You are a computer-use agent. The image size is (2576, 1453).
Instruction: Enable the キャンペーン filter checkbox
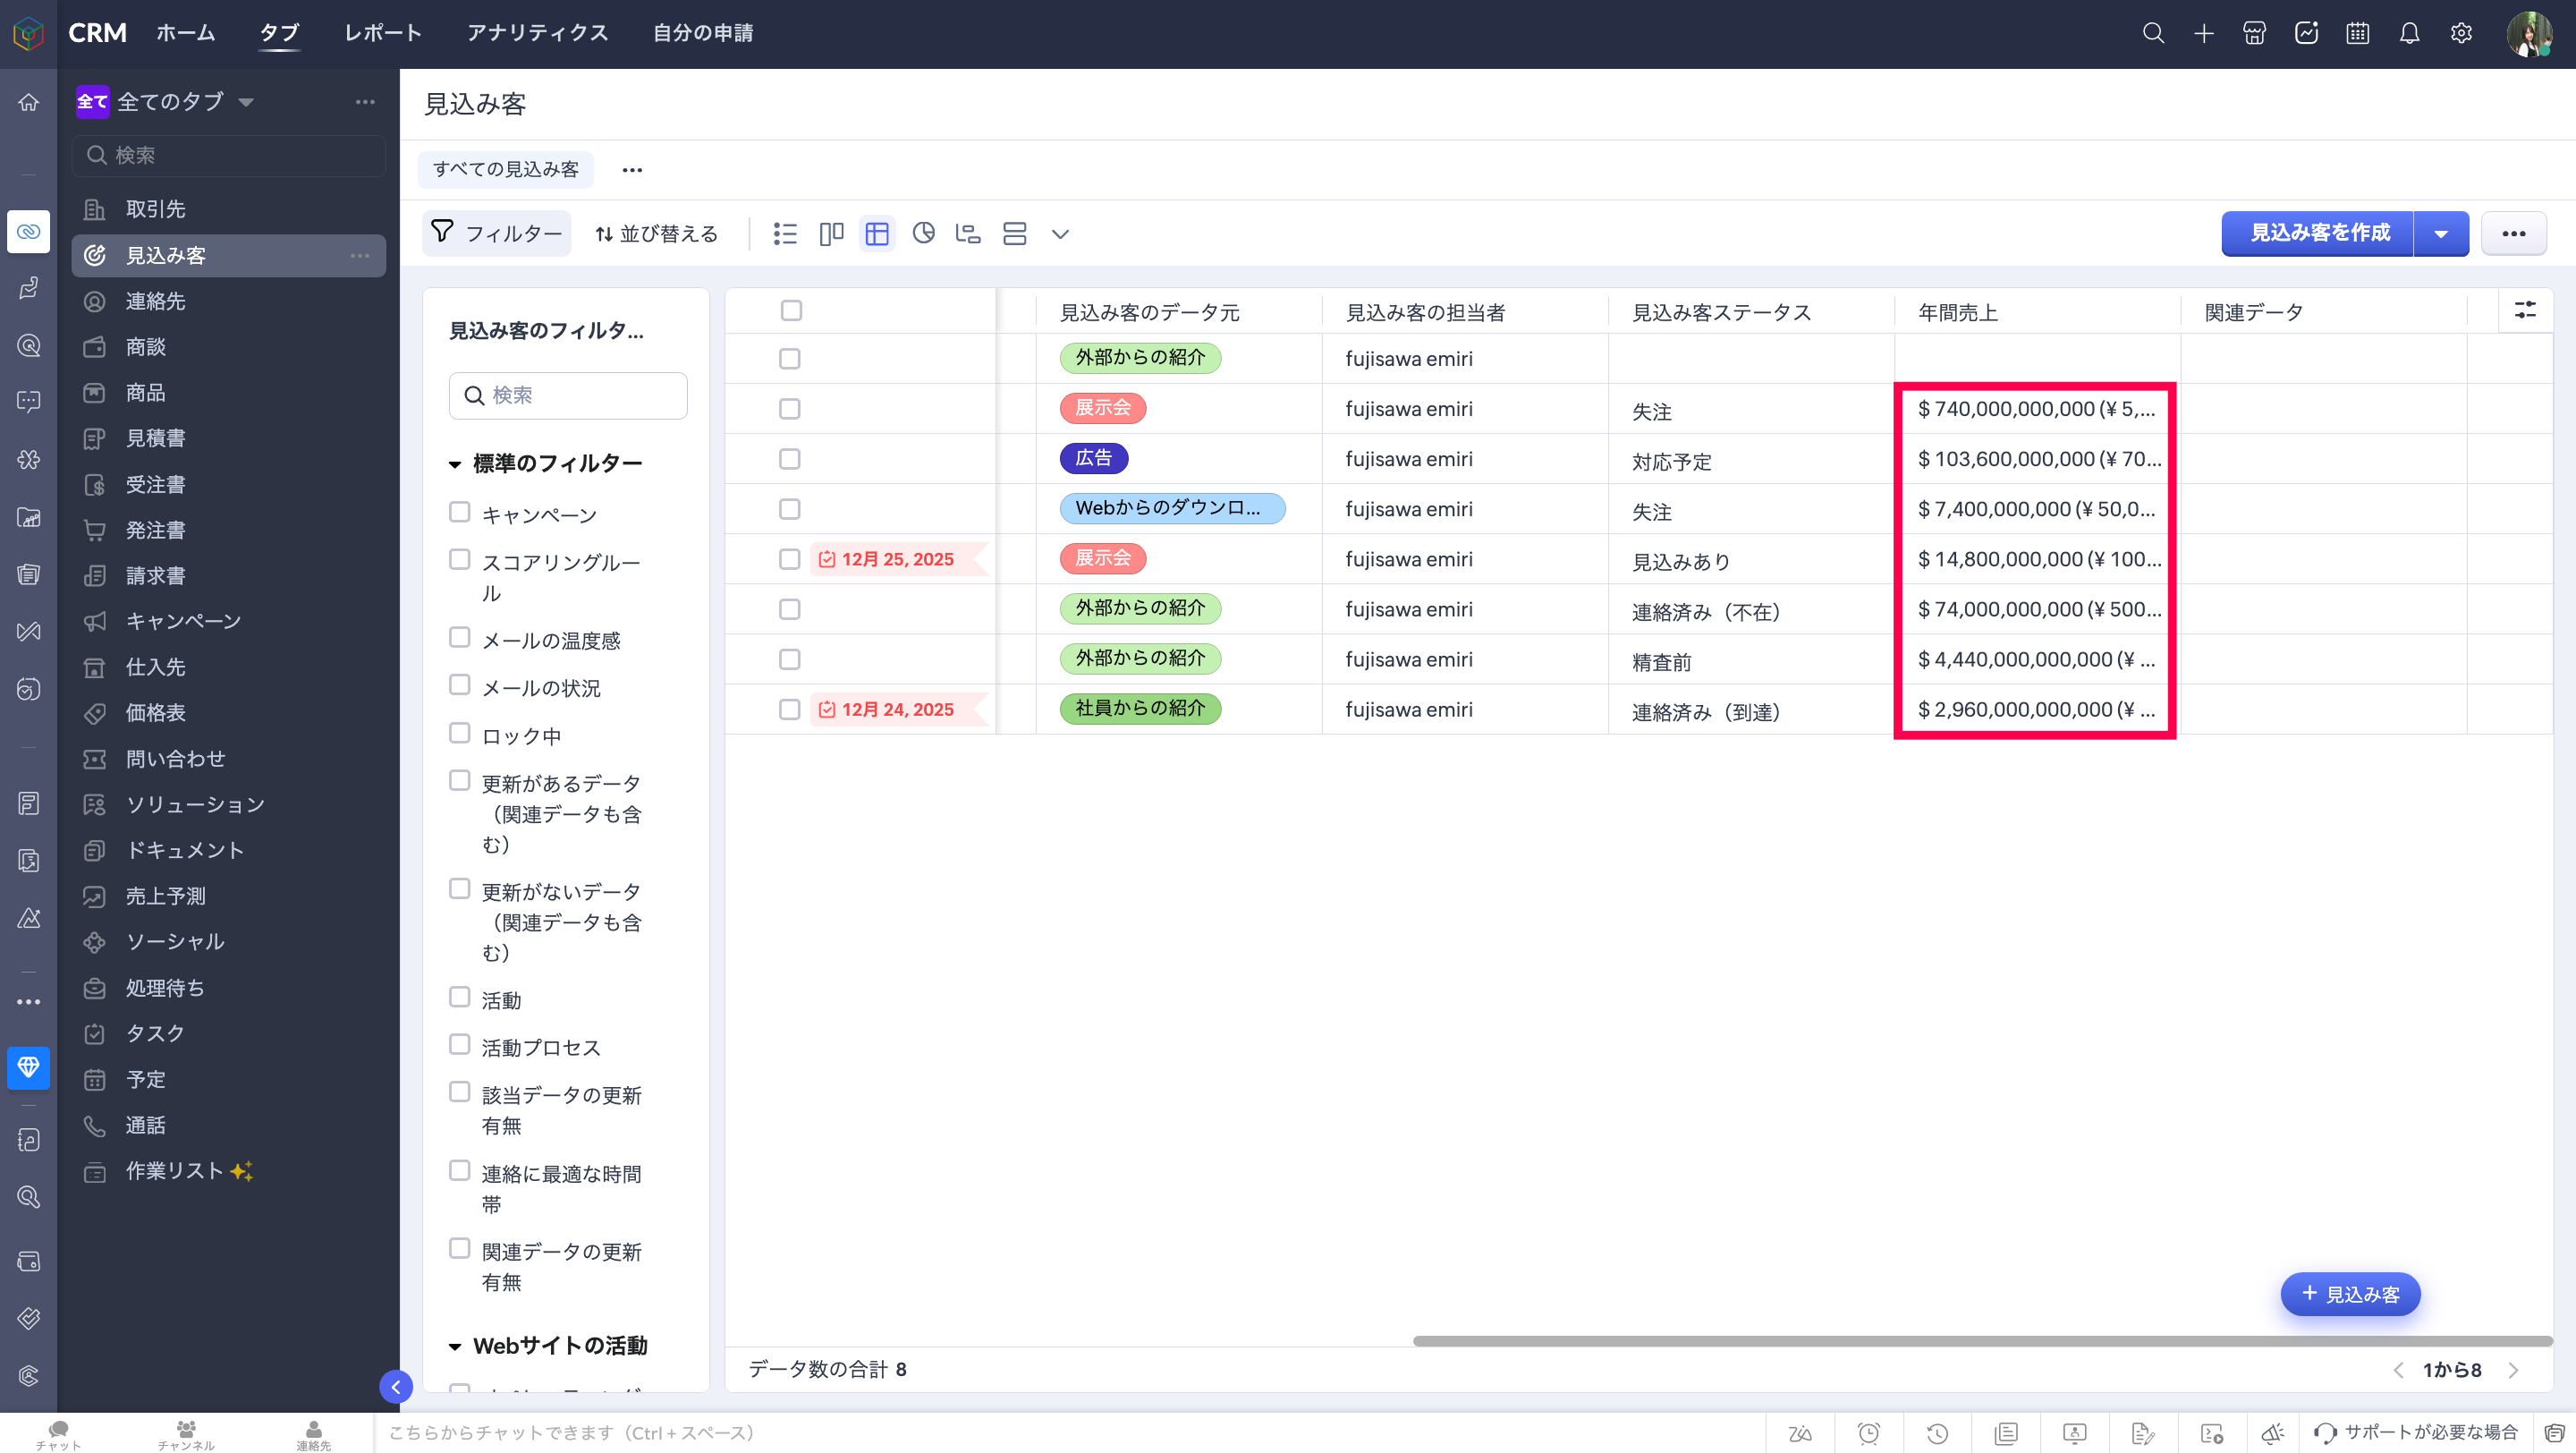pos(459,512)
